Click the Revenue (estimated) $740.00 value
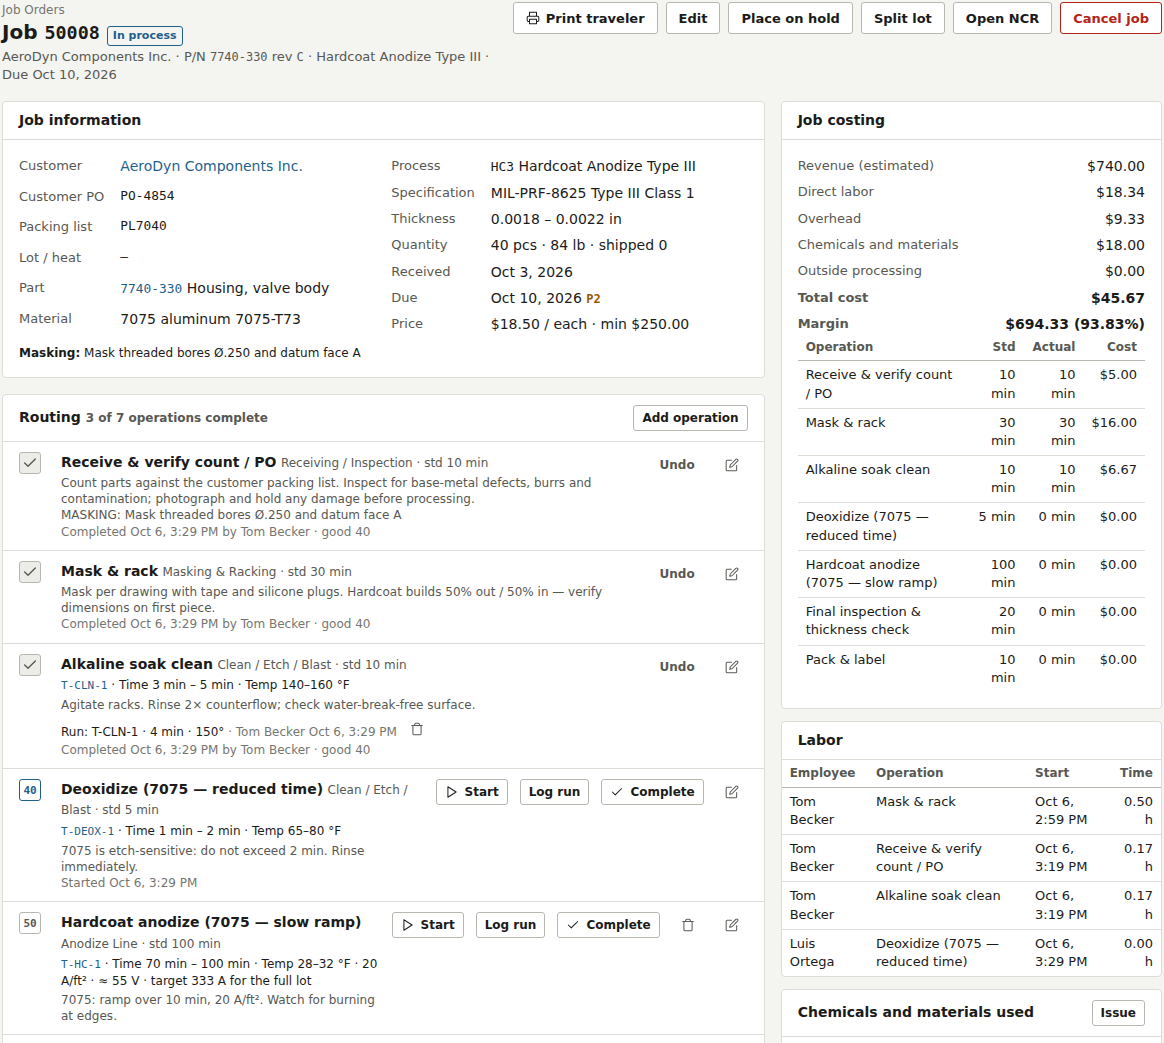This screenshot has width=1164, height=1043. coord(1116,166)
